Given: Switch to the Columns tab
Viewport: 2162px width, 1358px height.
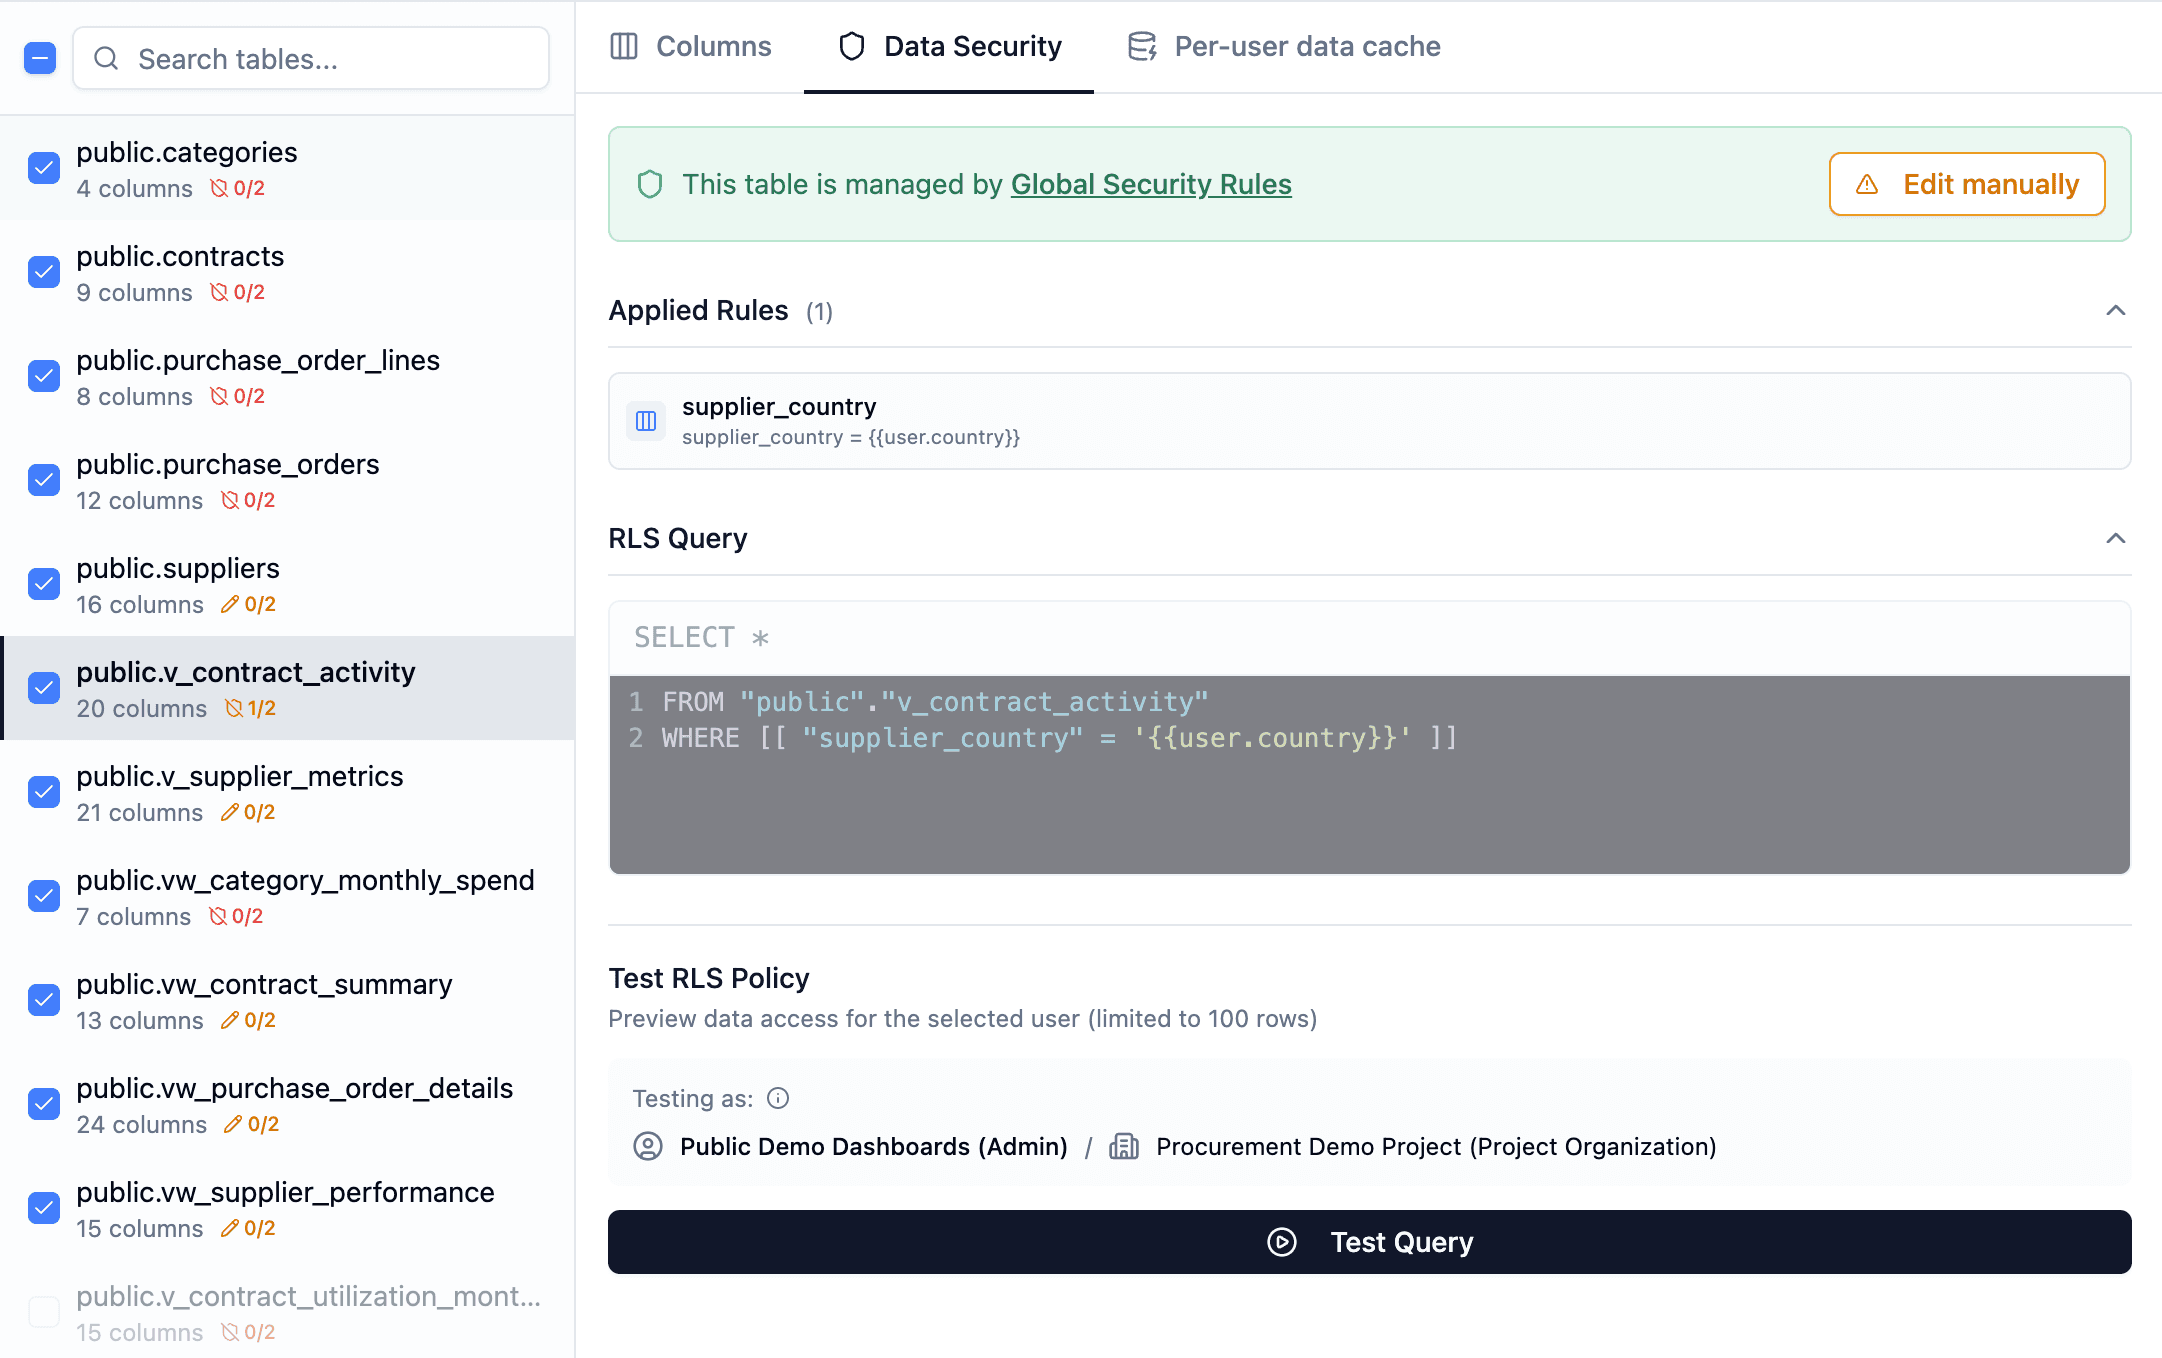Looking at the screenshot, I should click(691, 46).
